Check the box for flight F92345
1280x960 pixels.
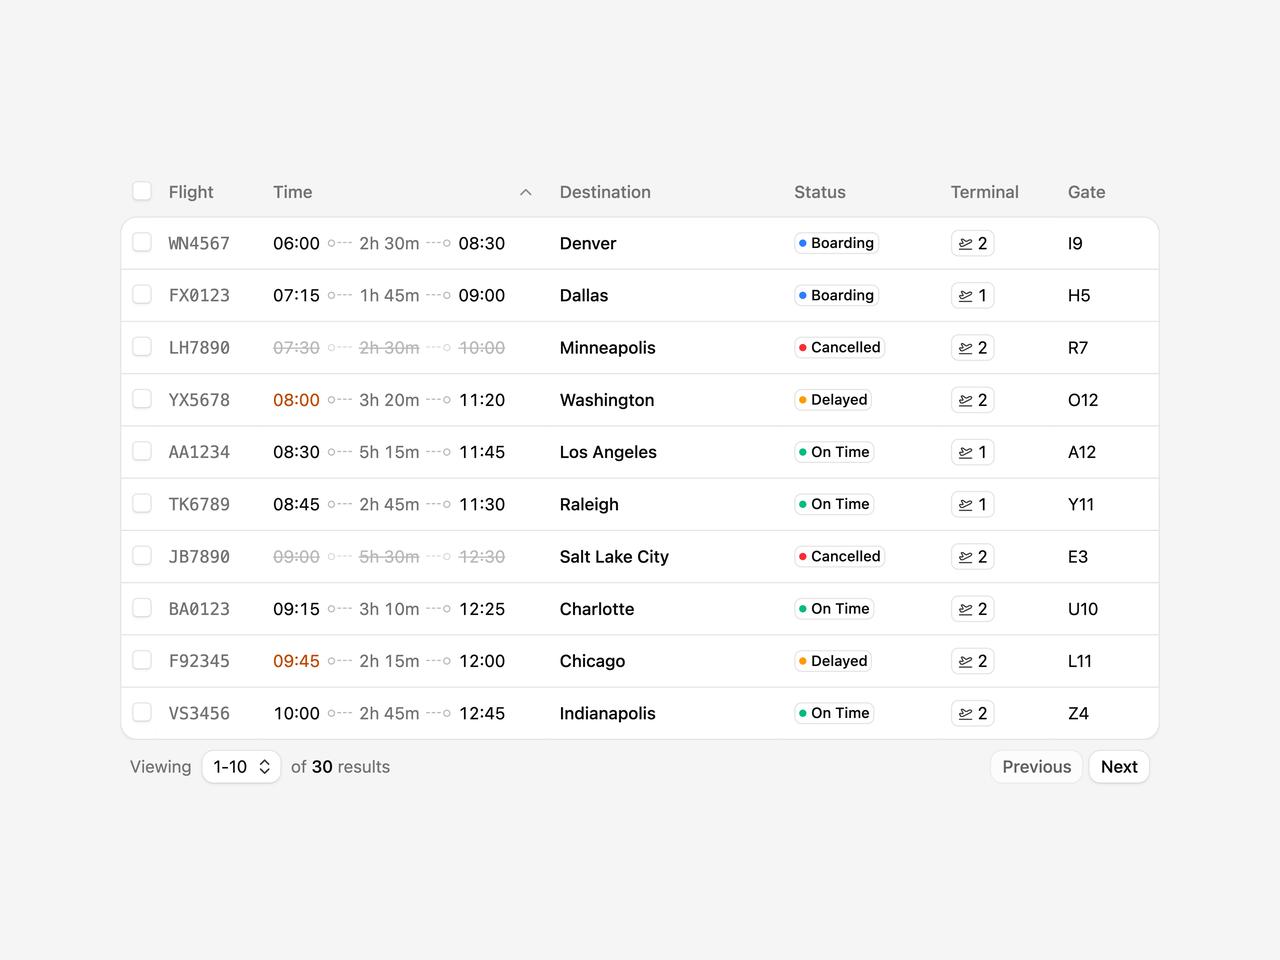point(142,660)
